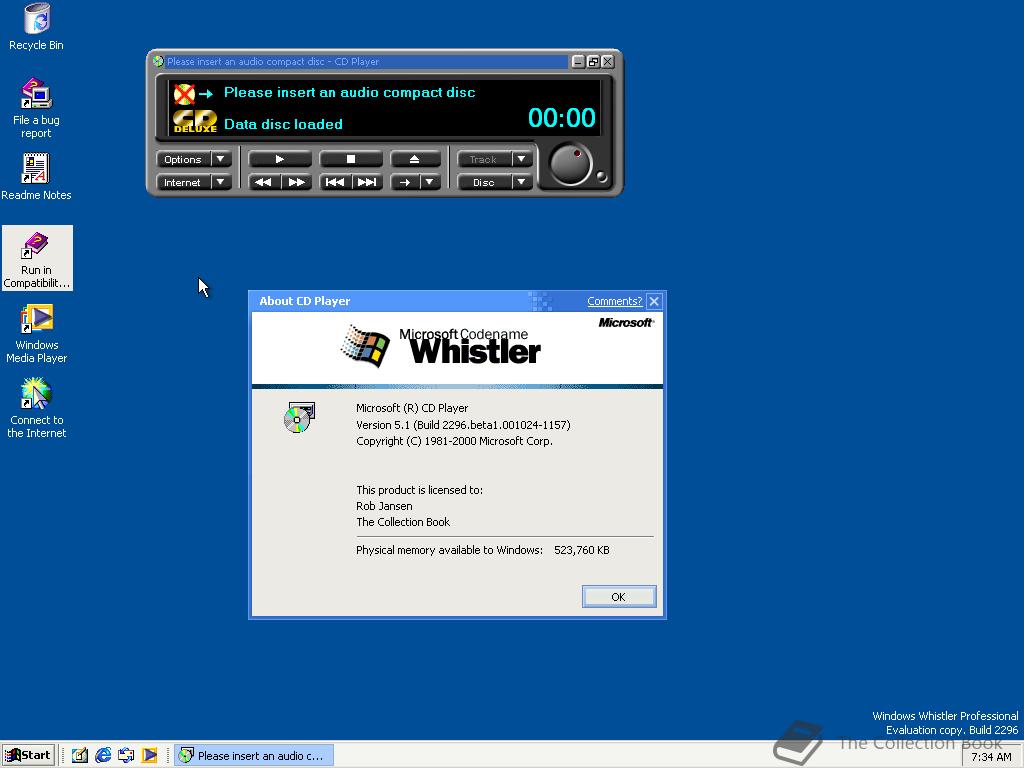Select the File a bug report icon

36,108
